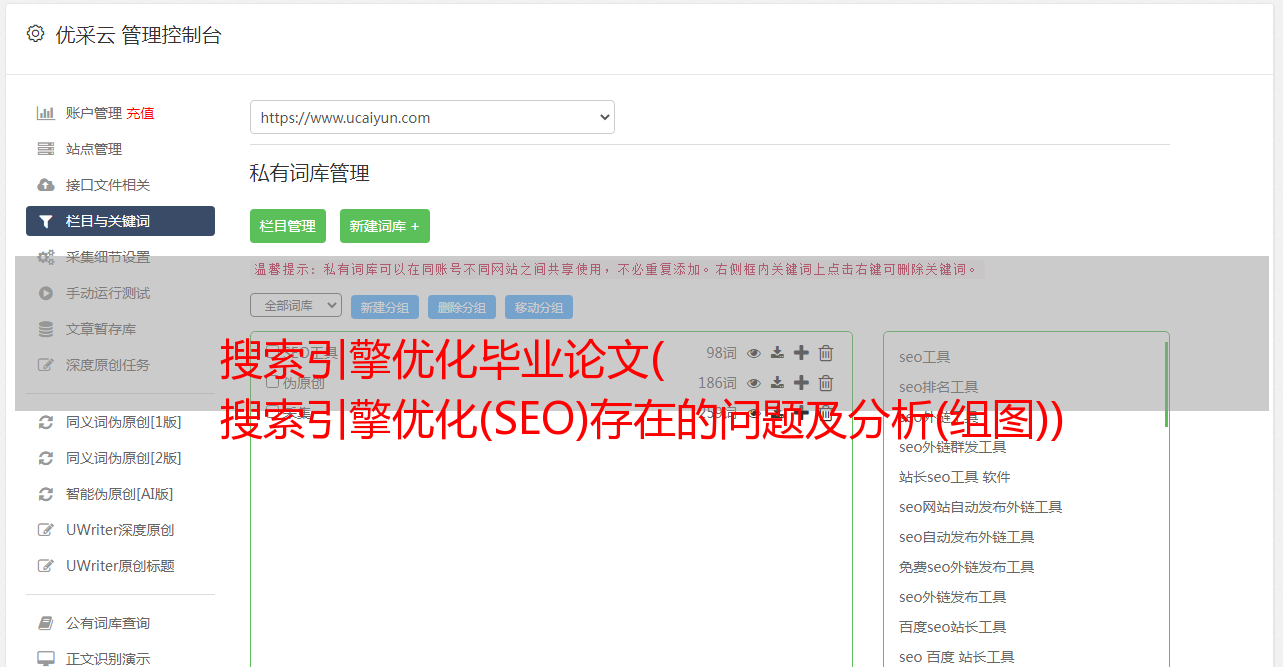1283x667 pixels.
Task: Click the 移动分组 button
Action: [539, 307]
